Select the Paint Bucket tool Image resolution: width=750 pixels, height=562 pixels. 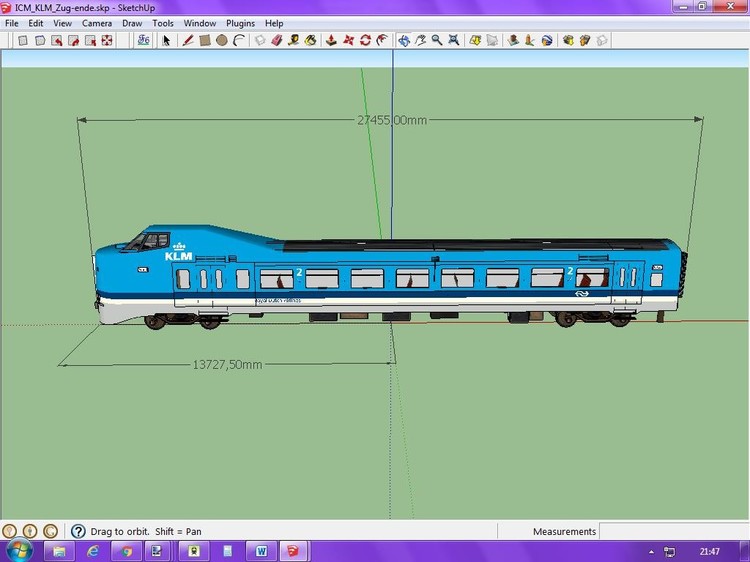click(x=310, y=41)
